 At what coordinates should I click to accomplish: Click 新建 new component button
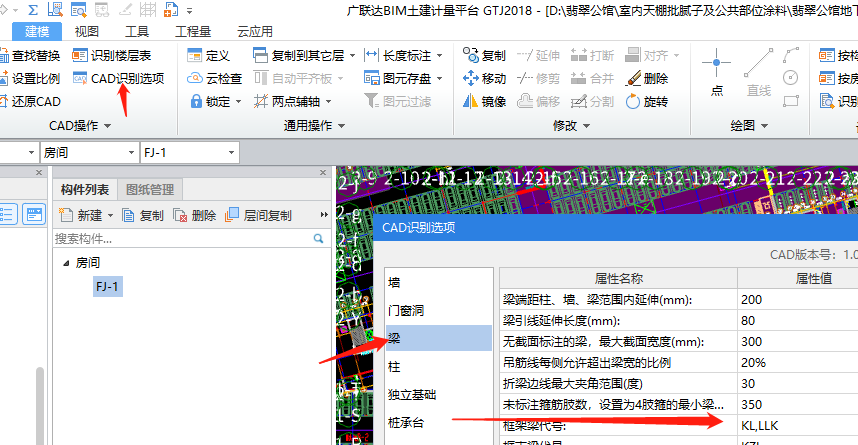81,216
